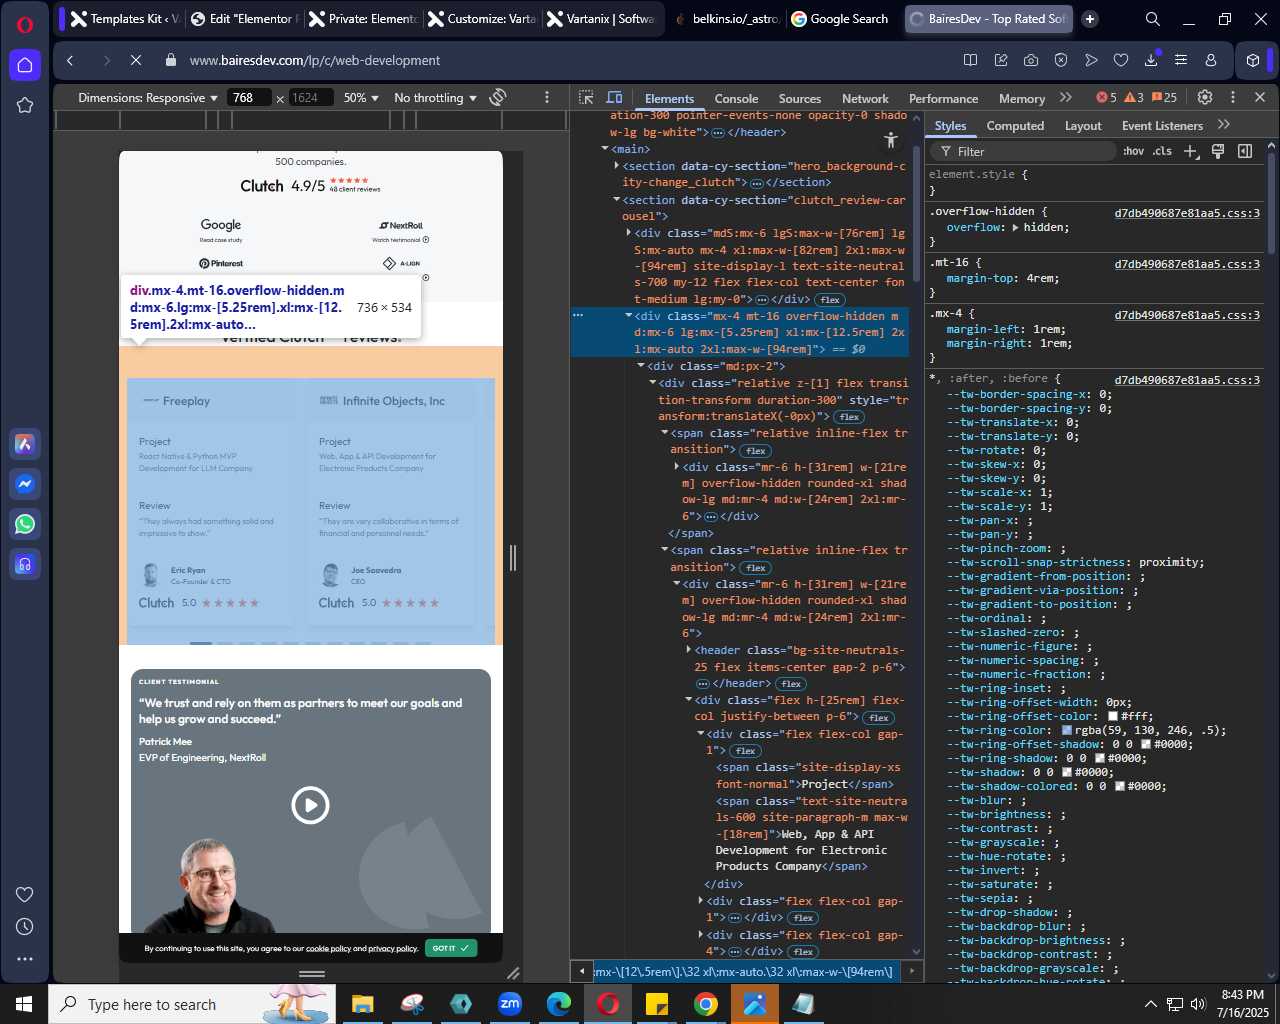The image size is (1280, 1024).
Task: Open d7db490687e1aa5.css:3 link beside .mt-16
Action: [1187, 264]
